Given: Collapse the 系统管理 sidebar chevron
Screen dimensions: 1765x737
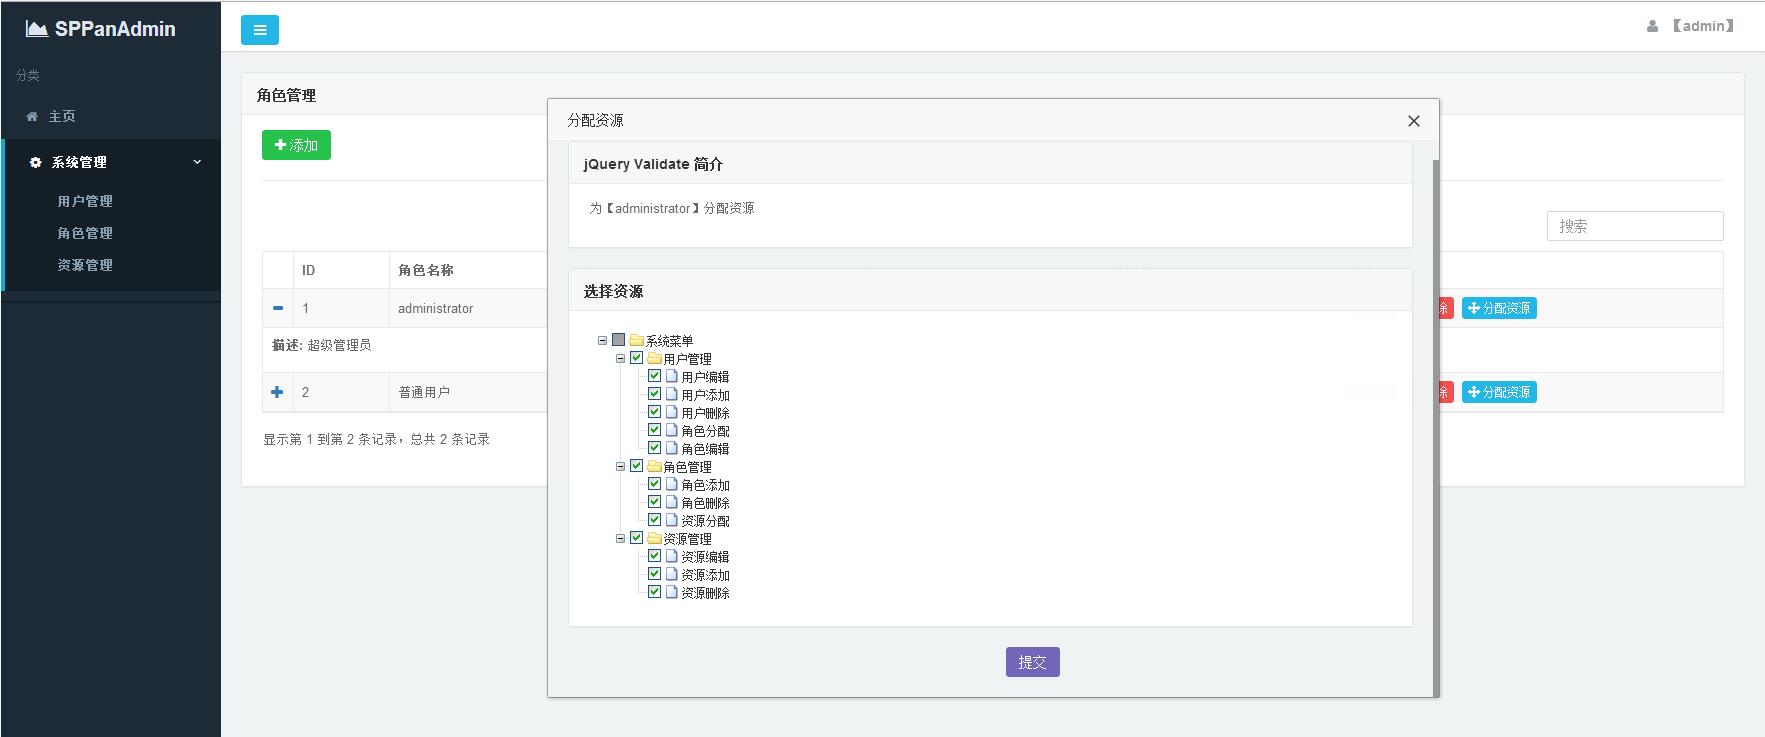Looking at the screenshot, I should click(197, 162).
